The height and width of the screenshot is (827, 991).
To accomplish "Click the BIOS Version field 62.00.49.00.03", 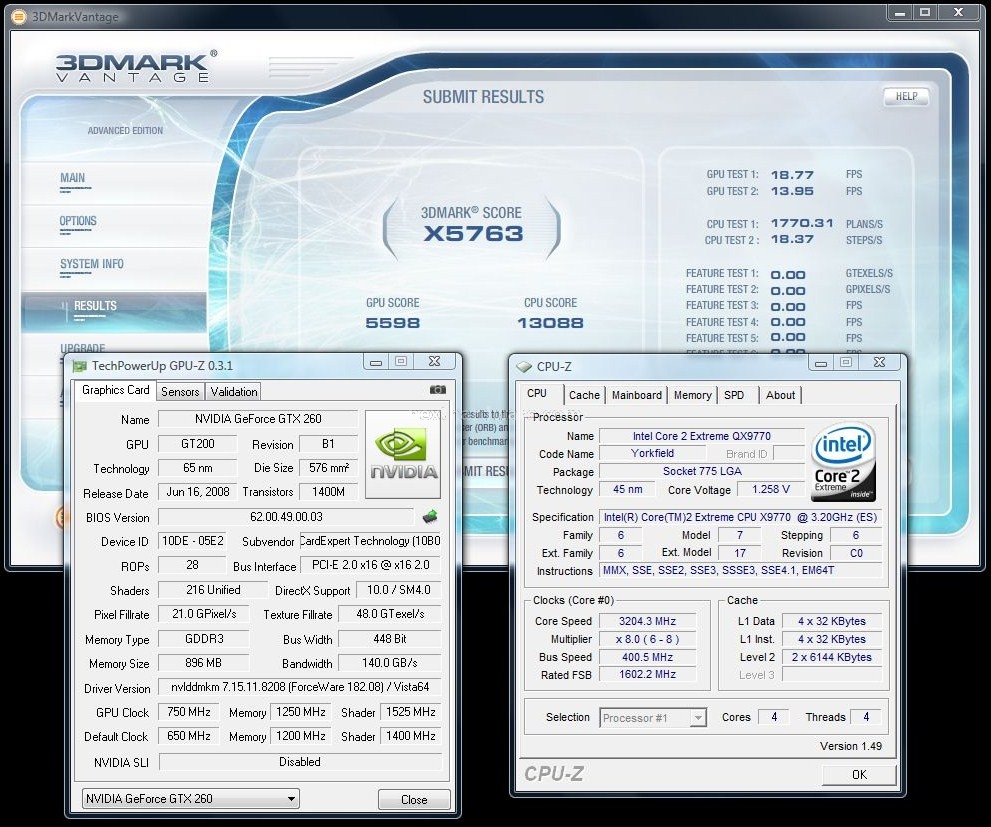I will [286, 517].
